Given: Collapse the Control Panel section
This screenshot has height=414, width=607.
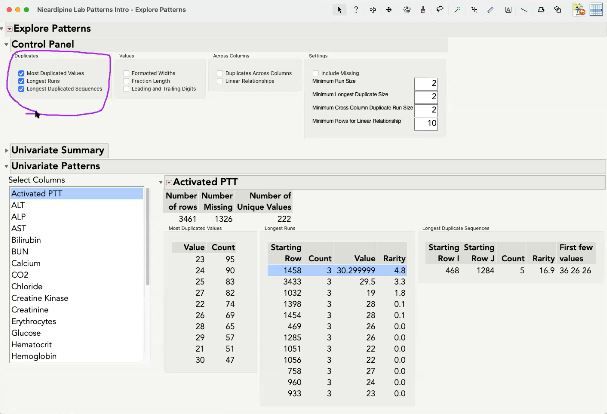Looking at the screenshot, I should [x=6, y=45].
